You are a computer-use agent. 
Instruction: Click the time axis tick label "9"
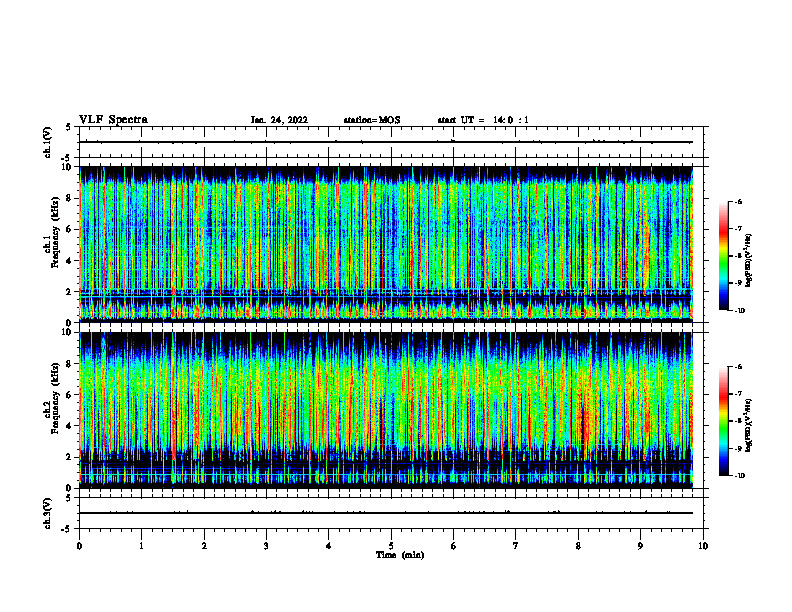tap(640, 546)
